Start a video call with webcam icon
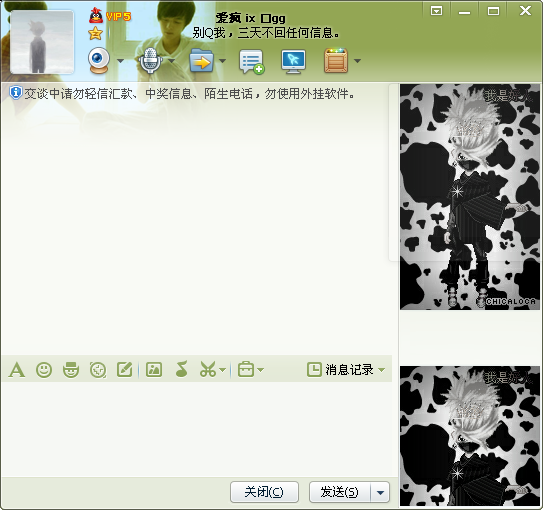The image size is (543, 510). click(99, 61)
